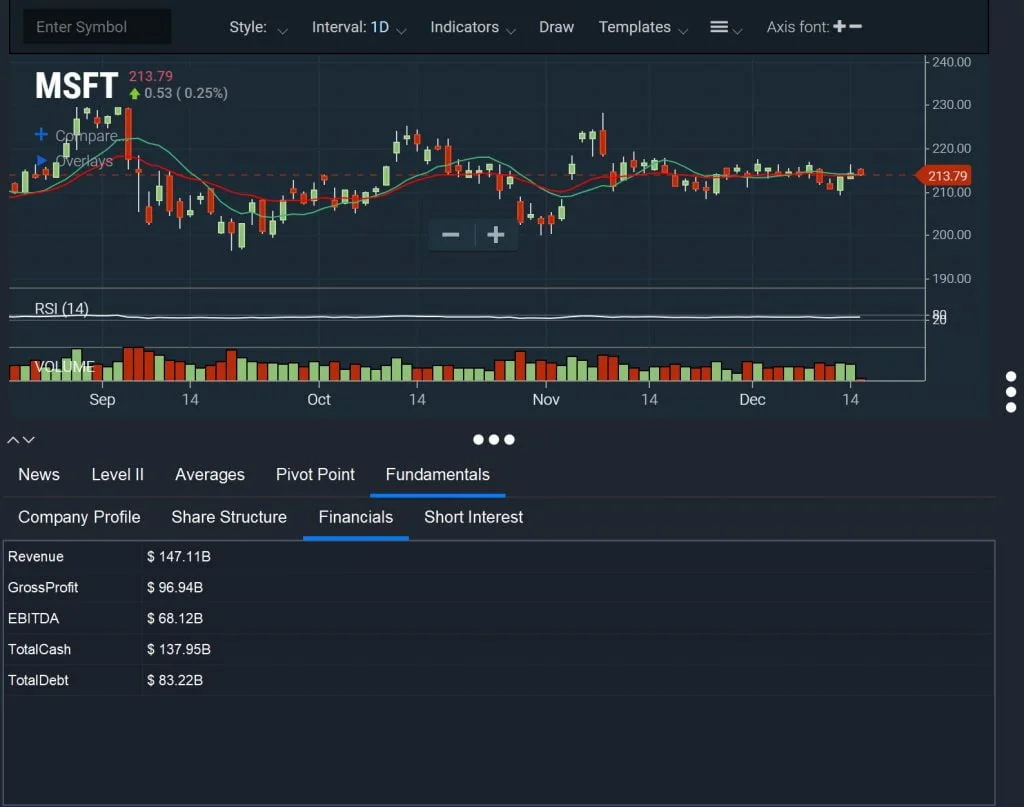Screen dimensions: 1024x807
Task: Zoom out chart with minus button
Action: click(451, 234)
